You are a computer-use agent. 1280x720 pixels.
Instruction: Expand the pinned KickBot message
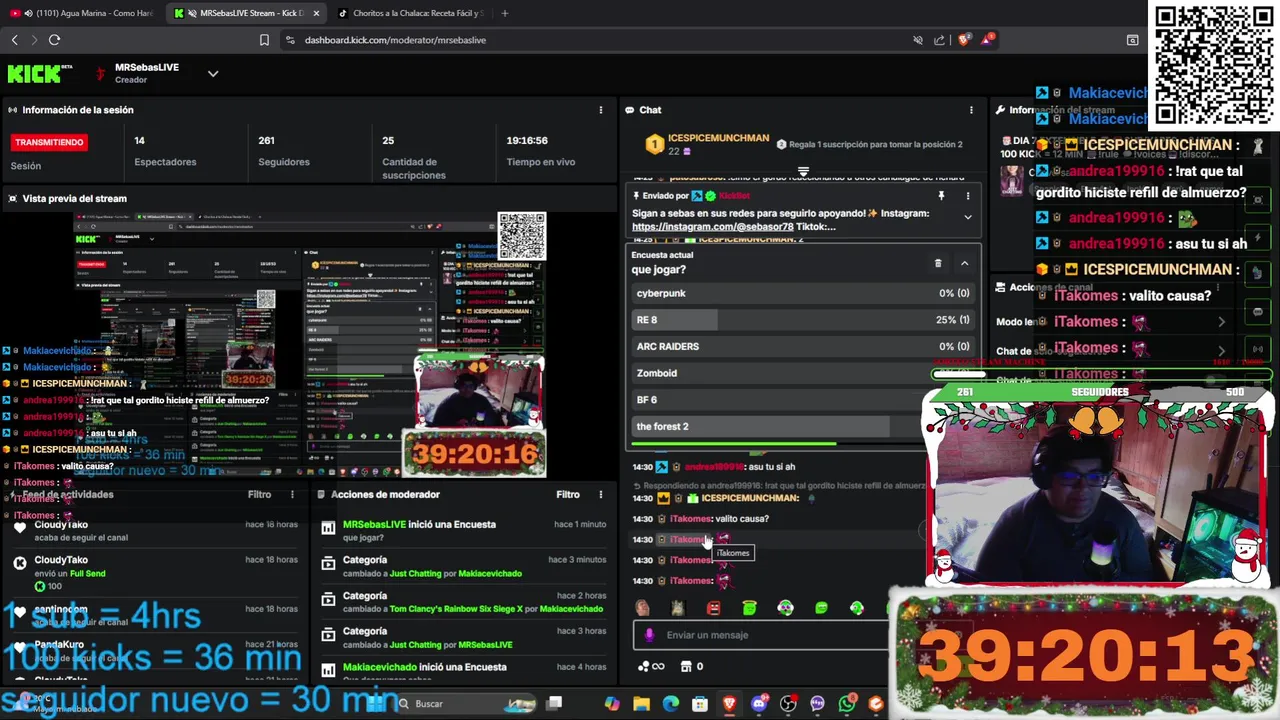(x=967, y=217)
